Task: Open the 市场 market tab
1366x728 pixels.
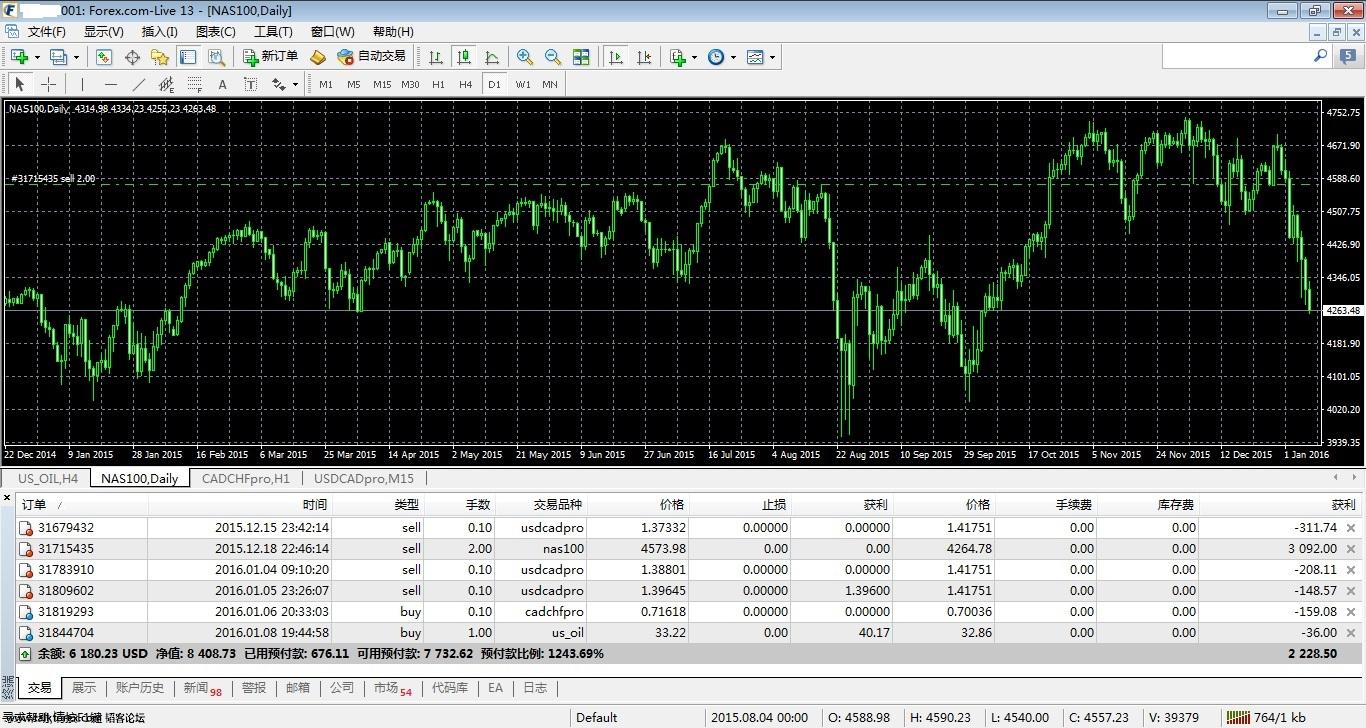Action: coord(392,688)
